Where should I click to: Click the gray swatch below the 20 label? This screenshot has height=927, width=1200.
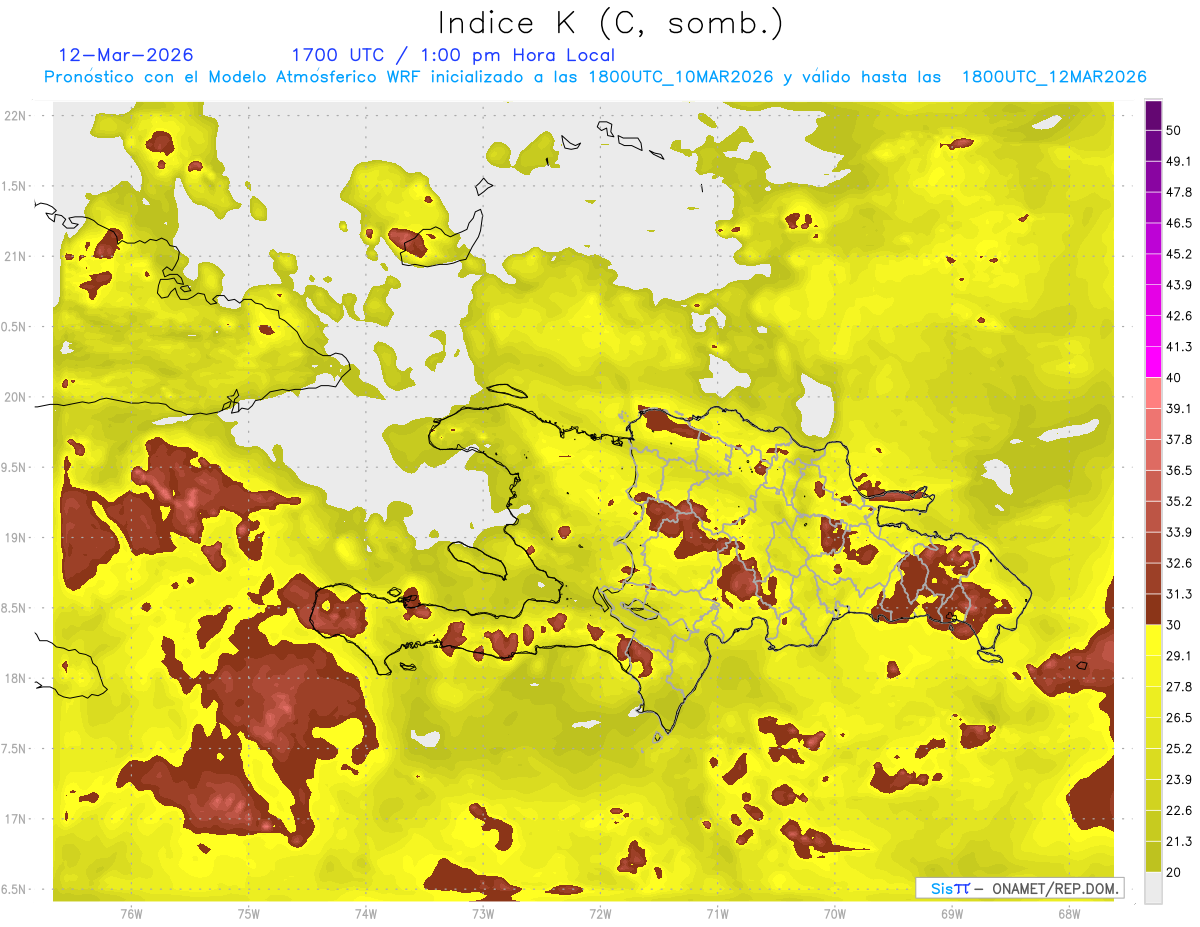tap(1153, 888)
